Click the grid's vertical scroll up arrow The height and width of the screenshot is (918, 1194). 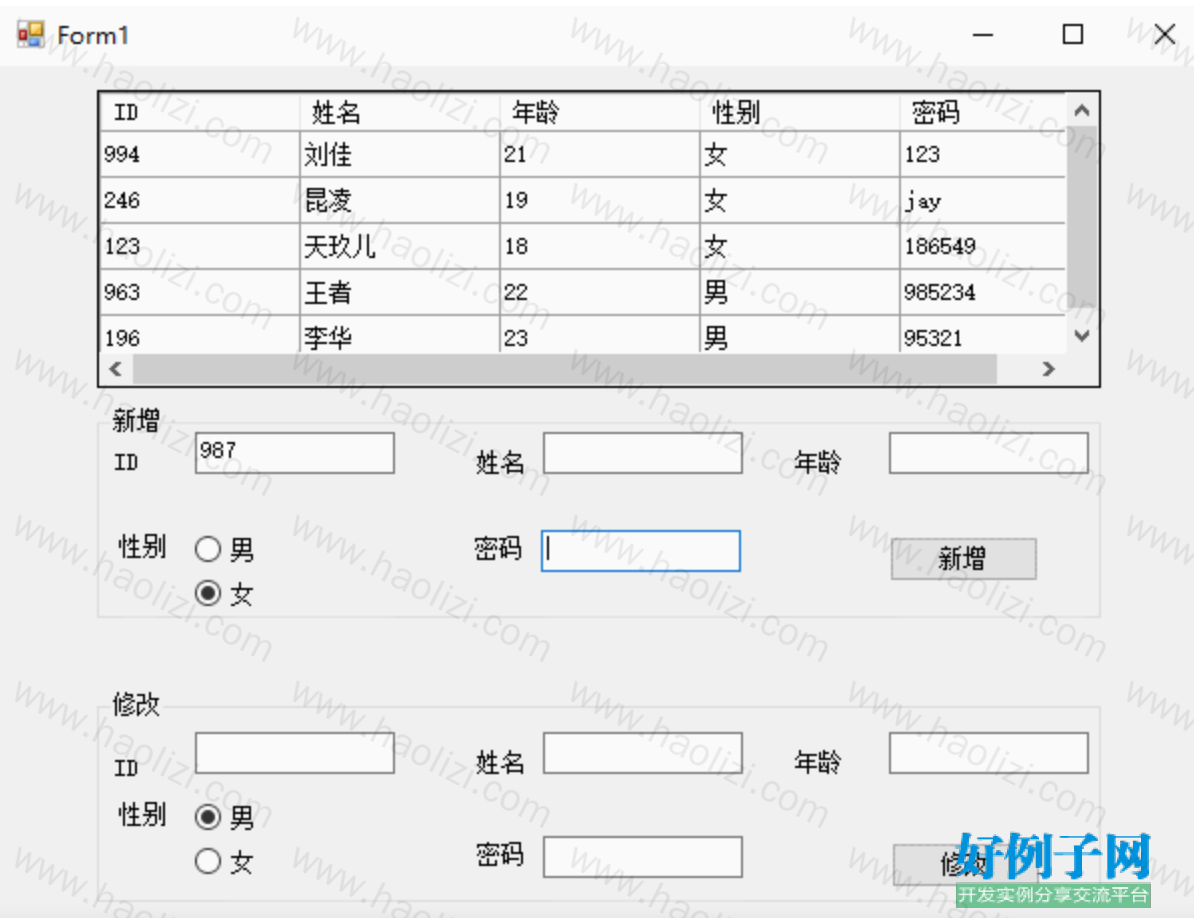pos(1081,111)
